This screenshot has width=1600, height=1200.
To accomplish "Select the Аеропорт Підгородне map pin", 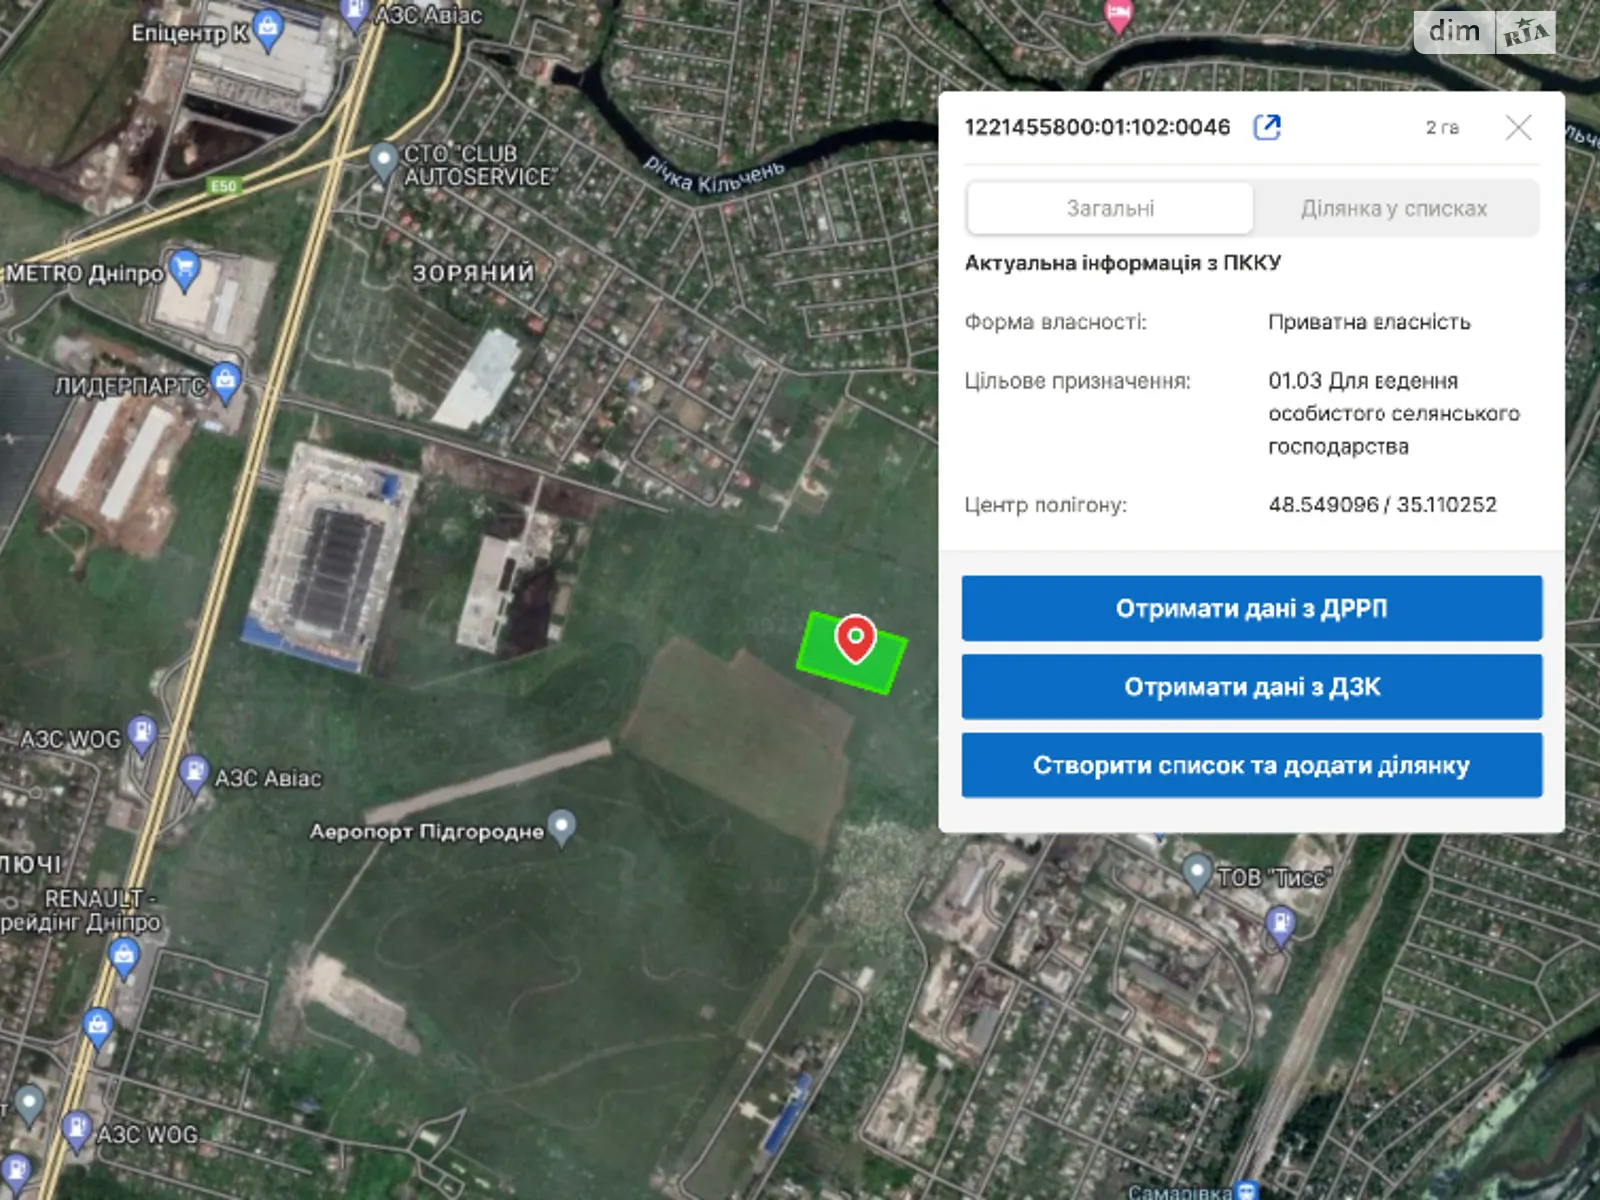I will 563,827.
